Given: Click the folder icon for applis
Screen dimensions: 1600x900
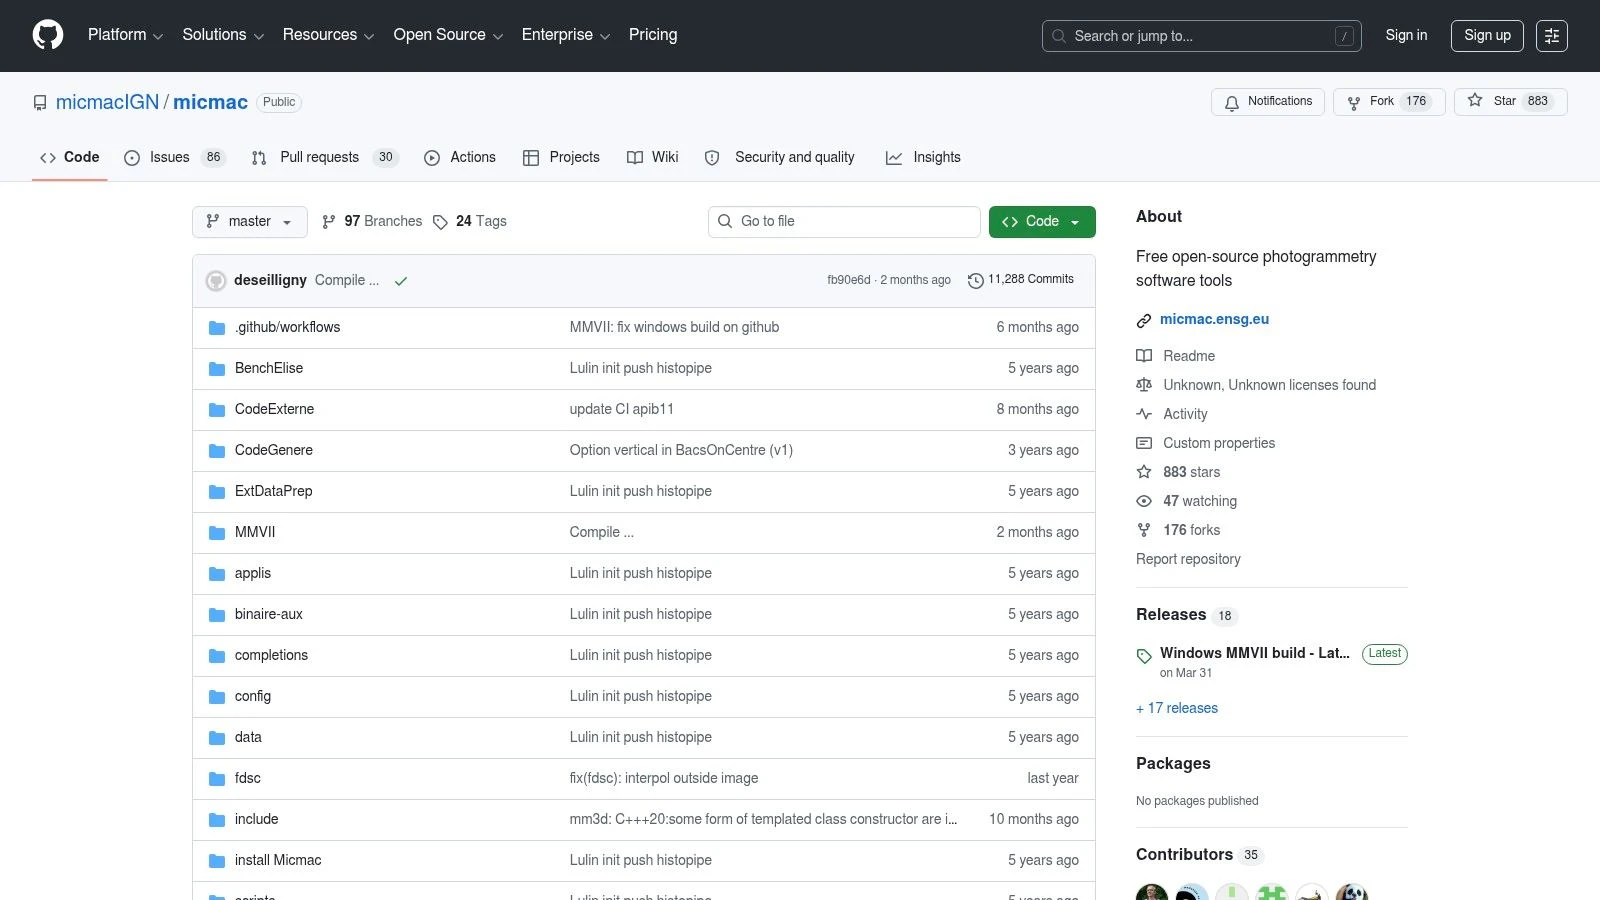Looking at the screenshot, I should (x=217, y=574).
